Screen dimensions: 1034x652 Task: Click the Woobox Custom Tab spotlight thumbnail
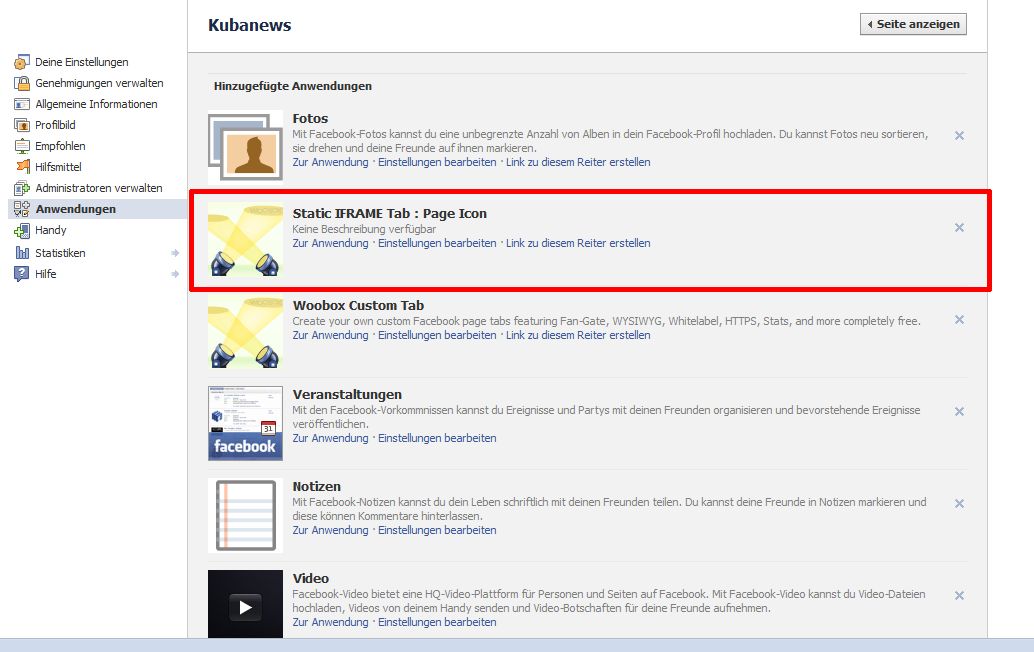click(x=245, y=332)
